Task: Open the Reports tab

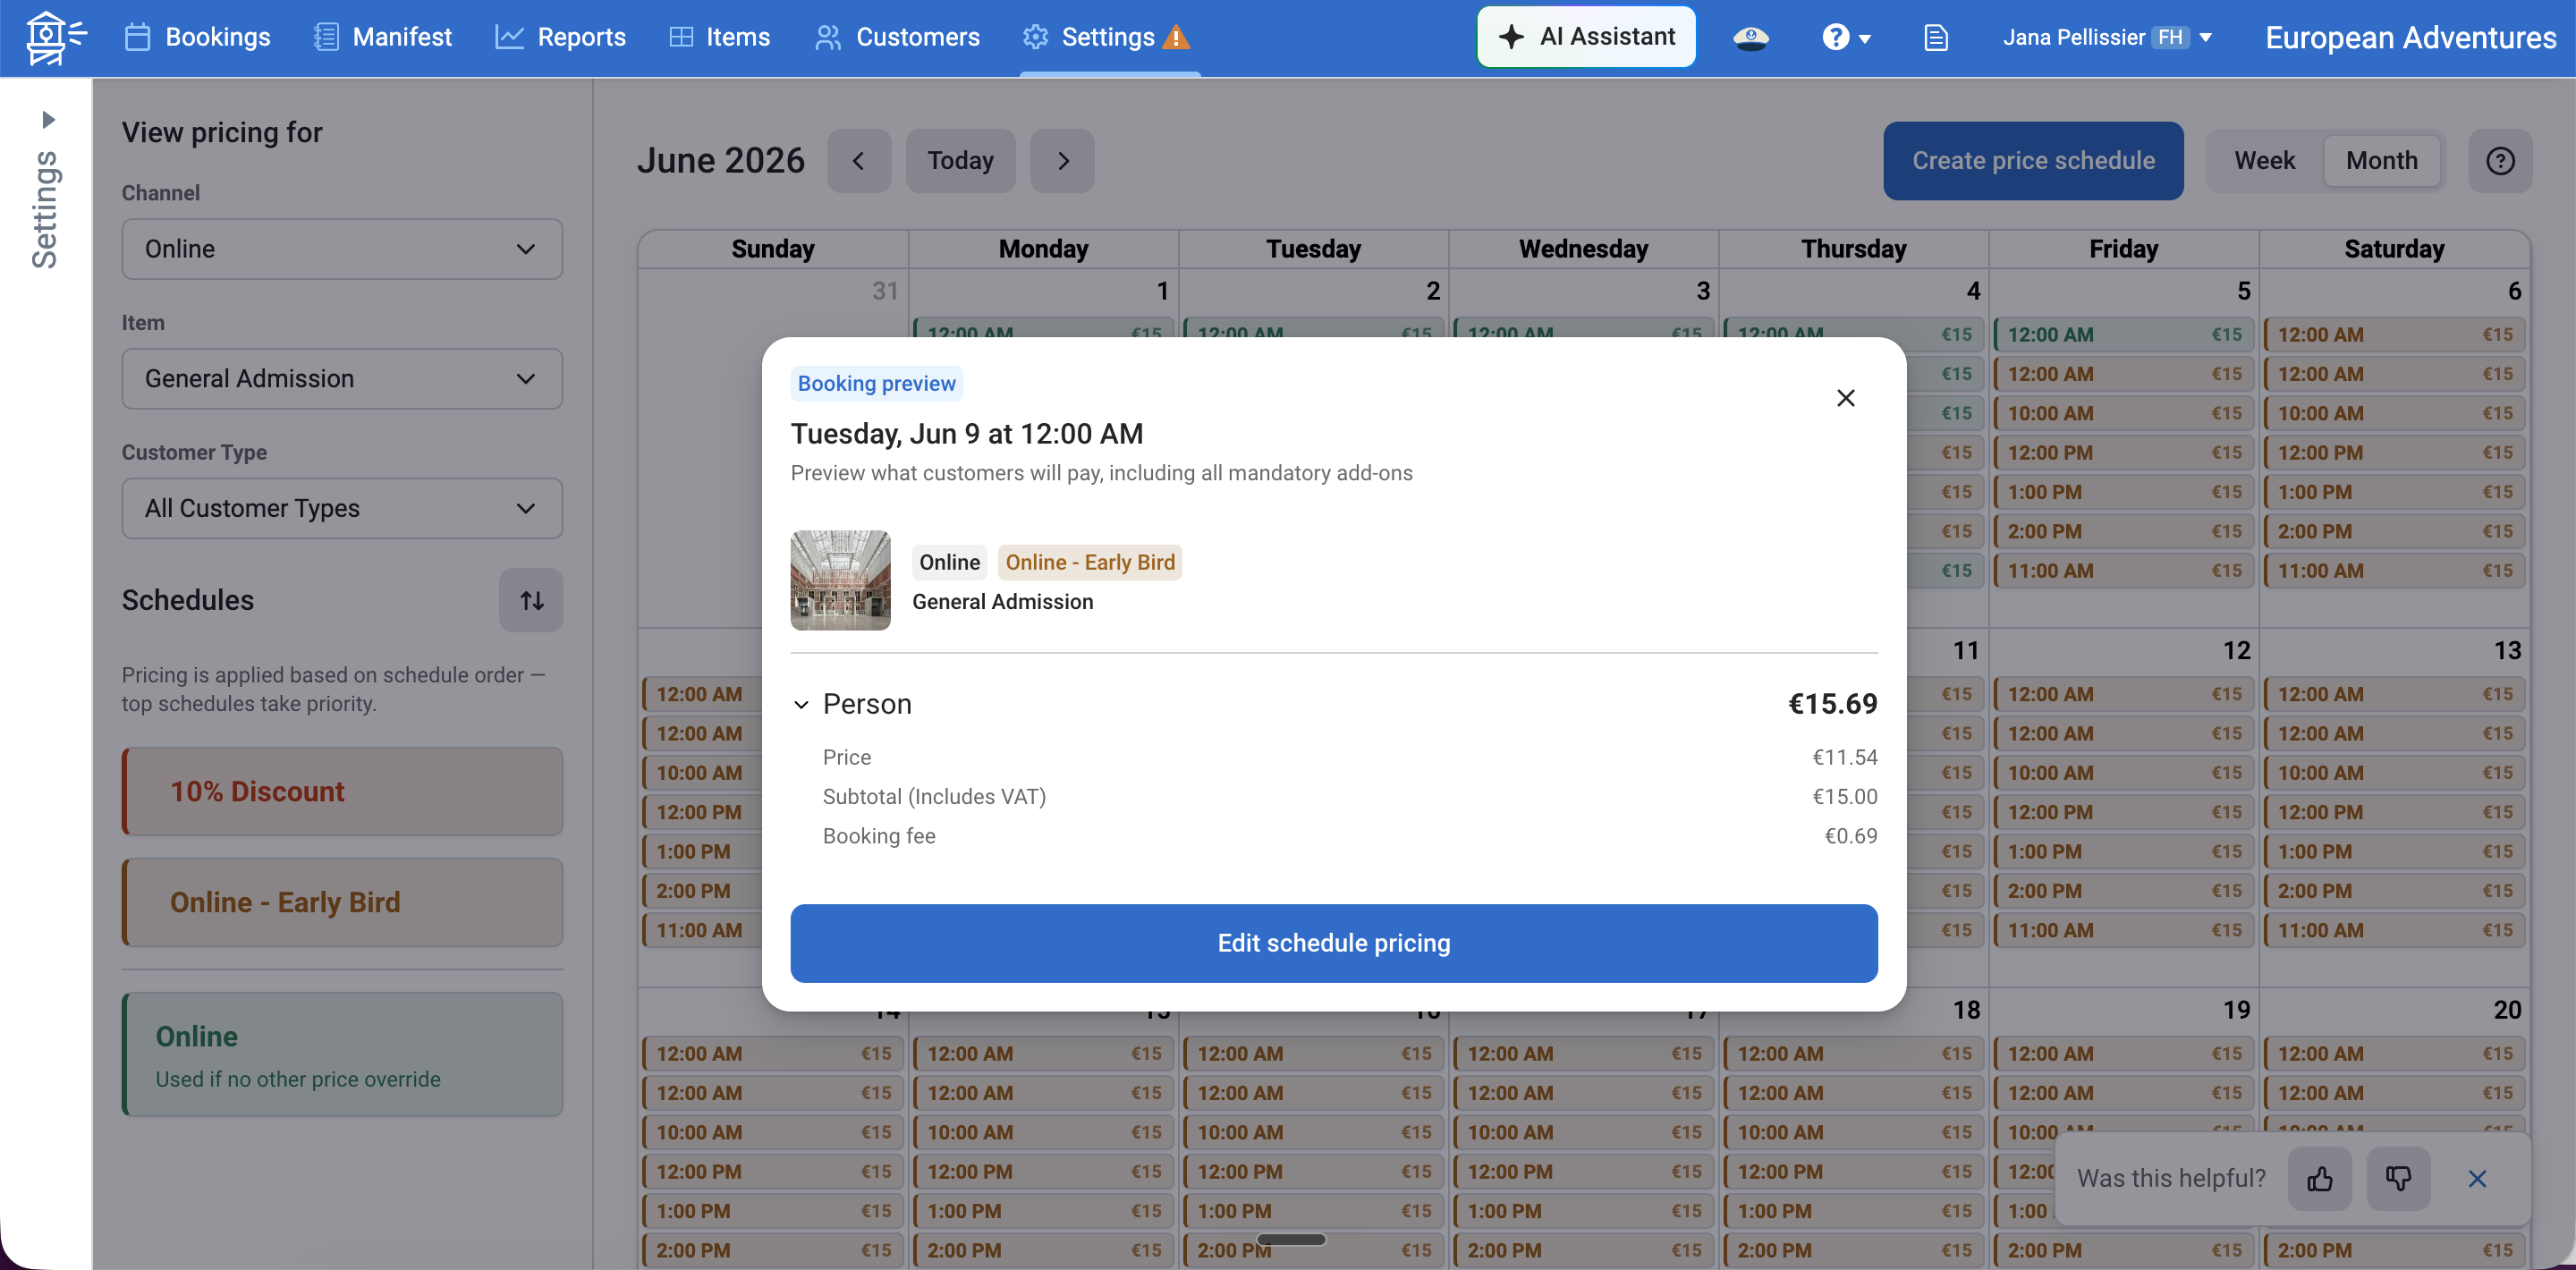Action: (560, 37)
